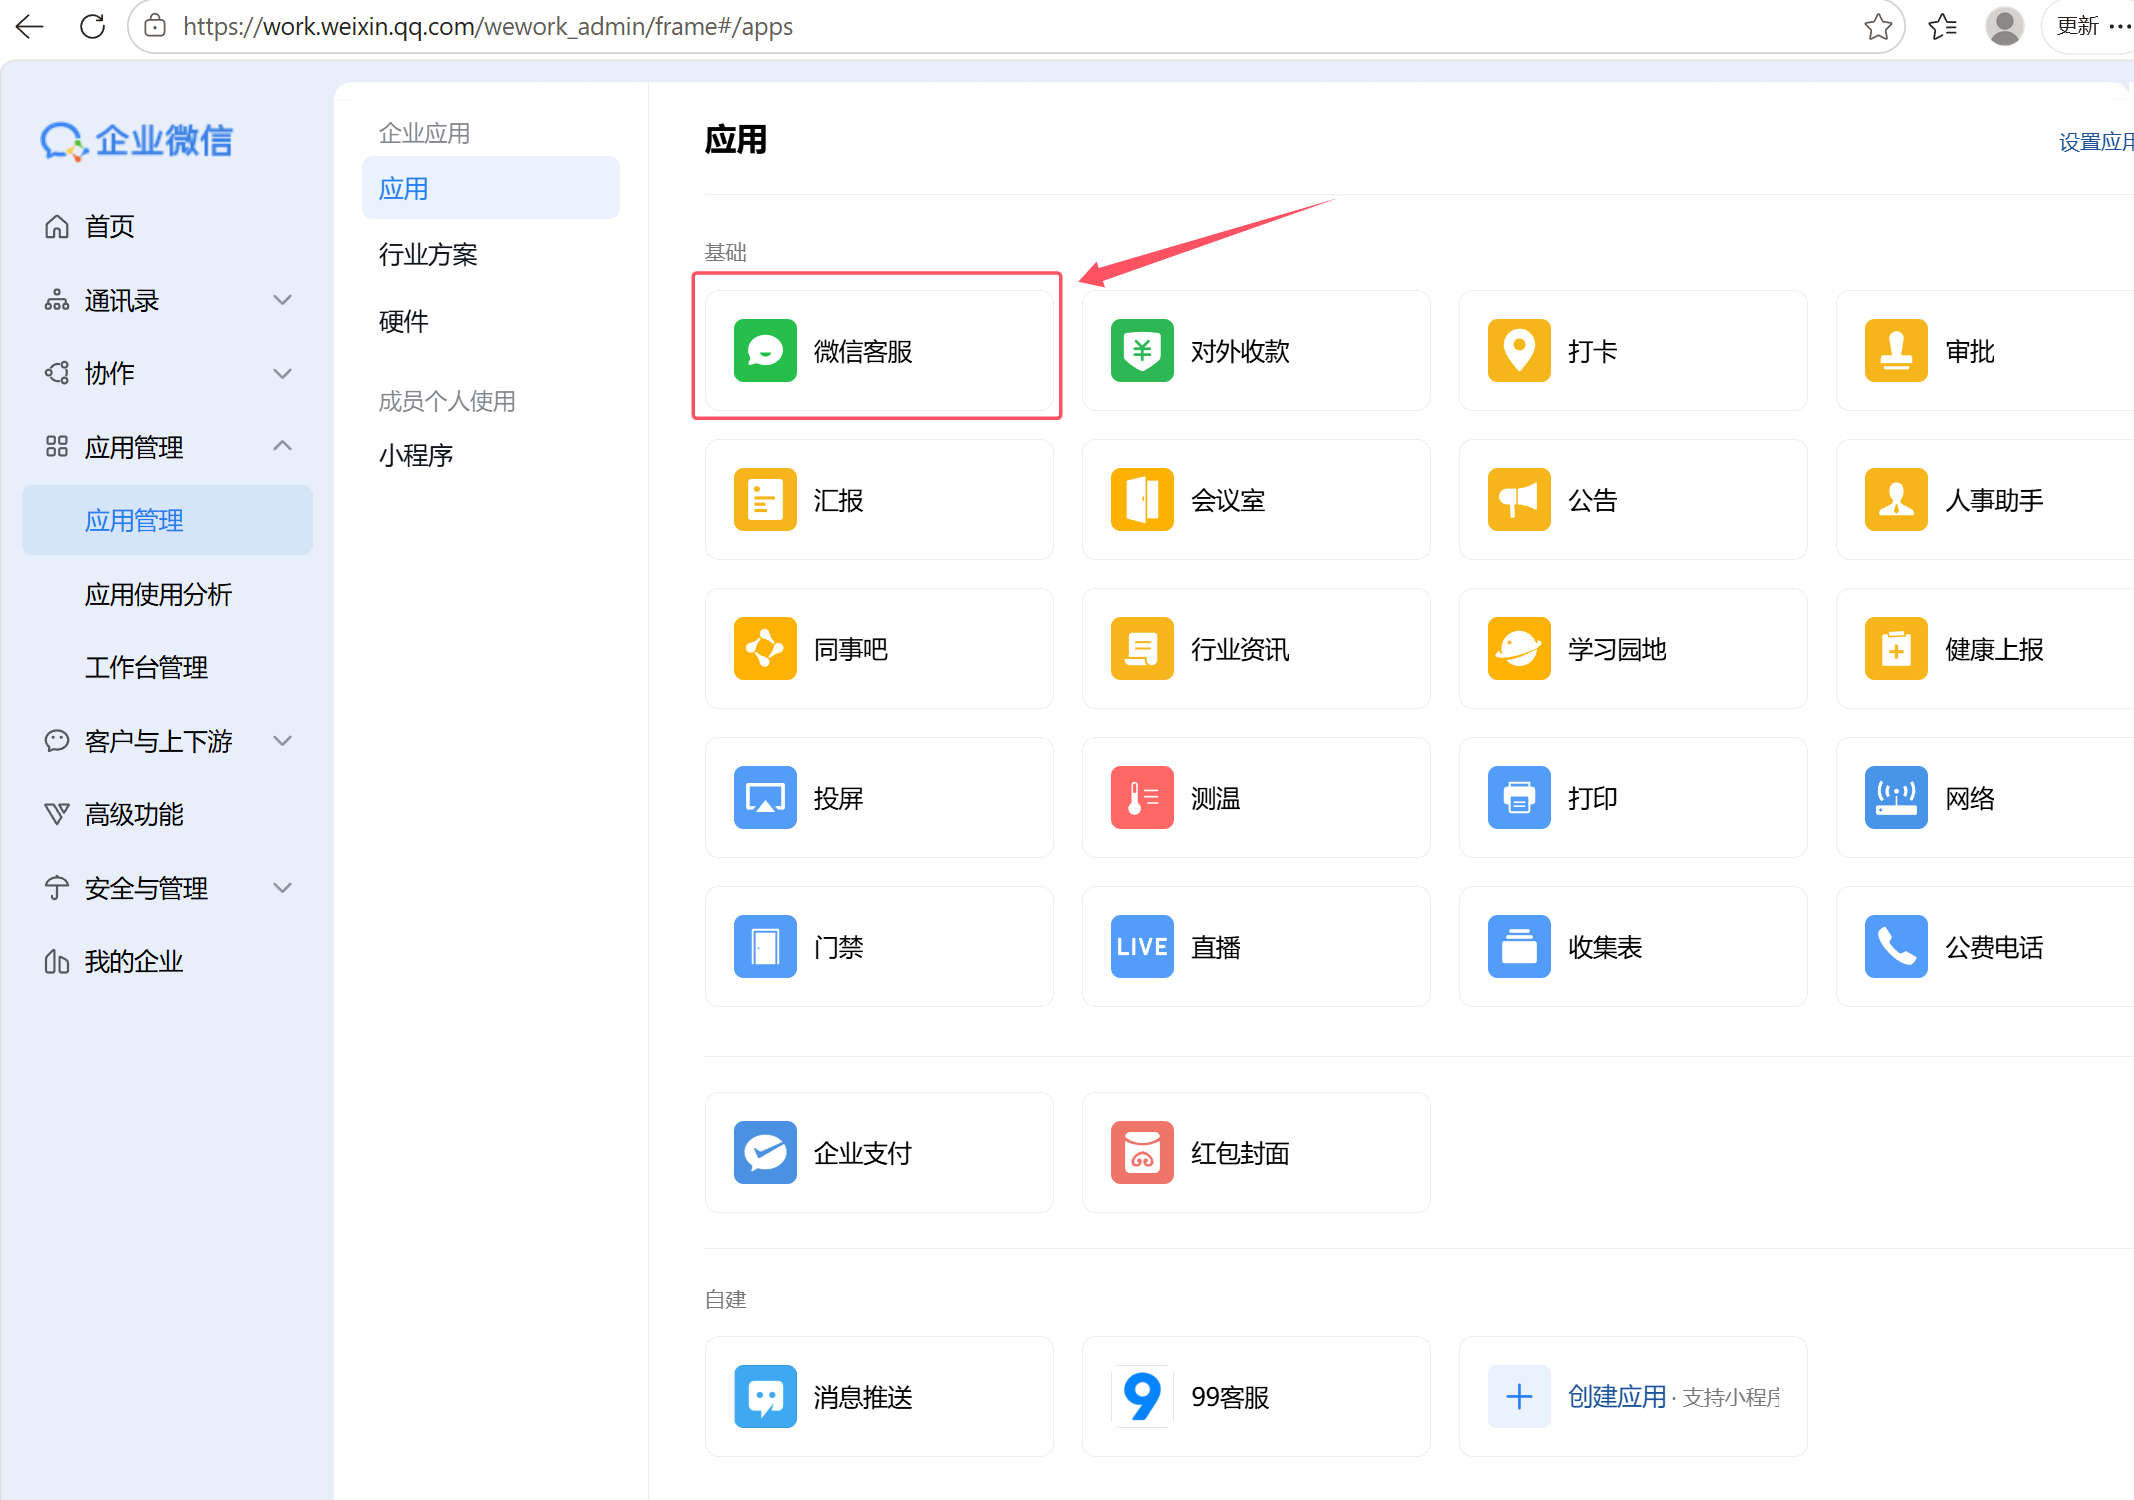This screenshot has height=1500, width=2134.
Task: Click the URL address bar
Action: (1015, 26)
